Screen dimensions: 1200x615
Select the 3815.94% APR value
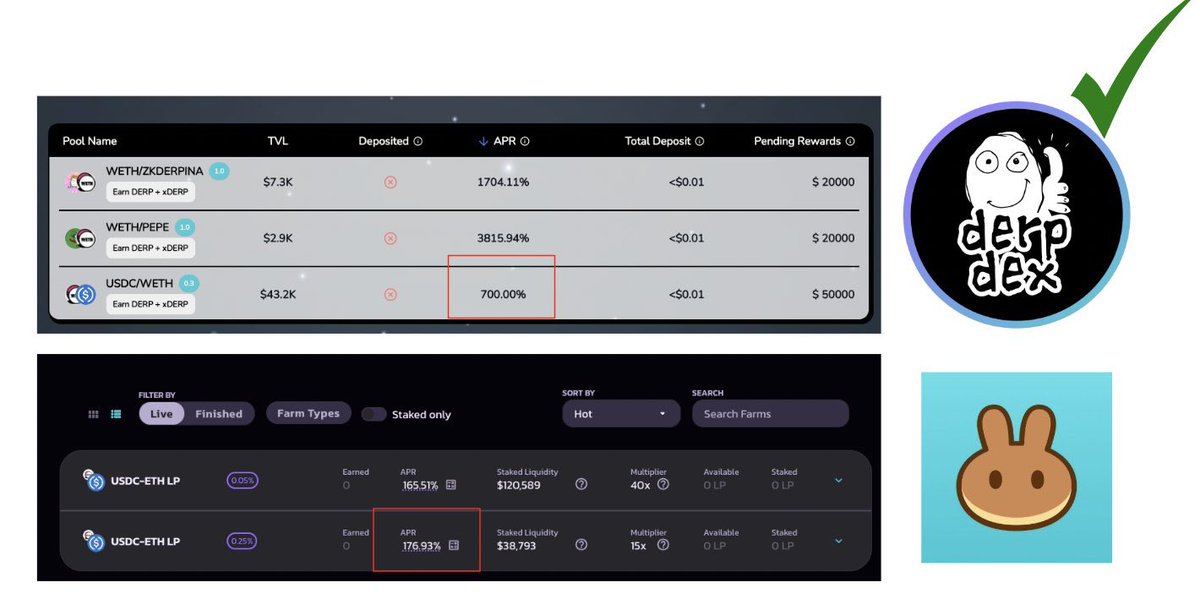(503, 238)
